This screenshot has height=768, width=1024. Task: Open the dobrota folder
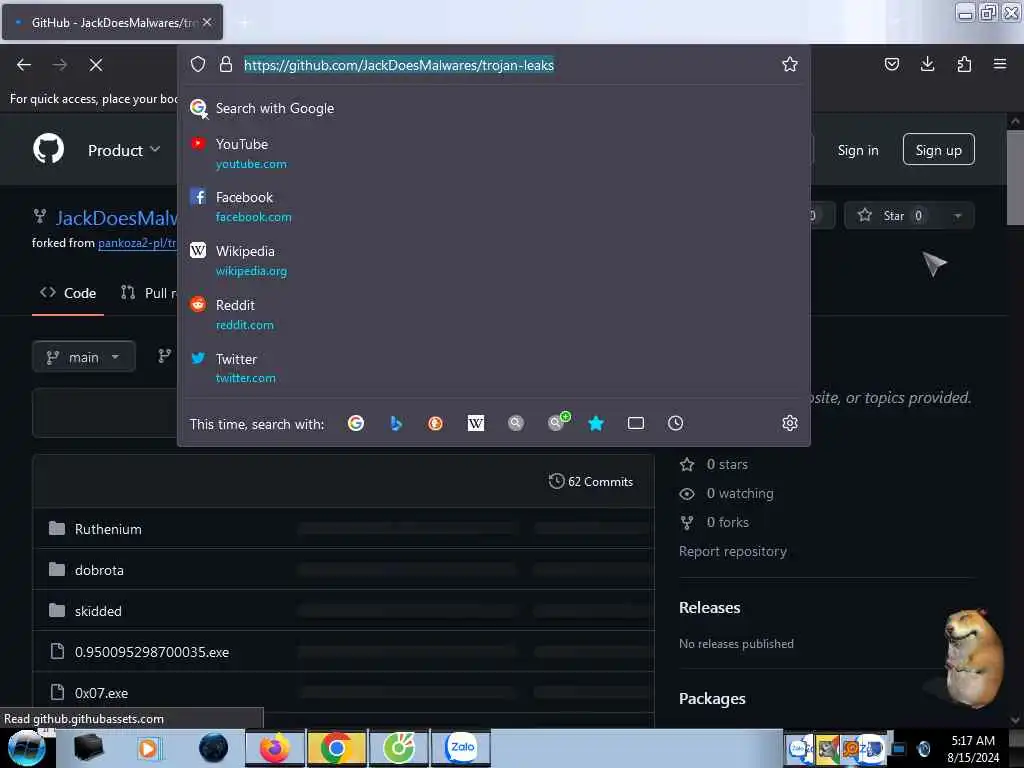99,570
